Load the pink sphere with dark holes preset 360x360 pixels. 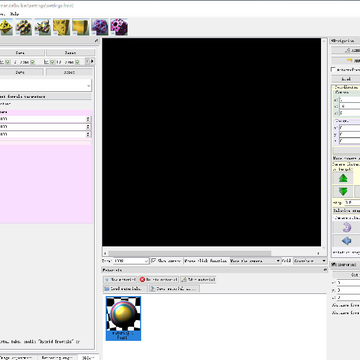tap(119, 27)
